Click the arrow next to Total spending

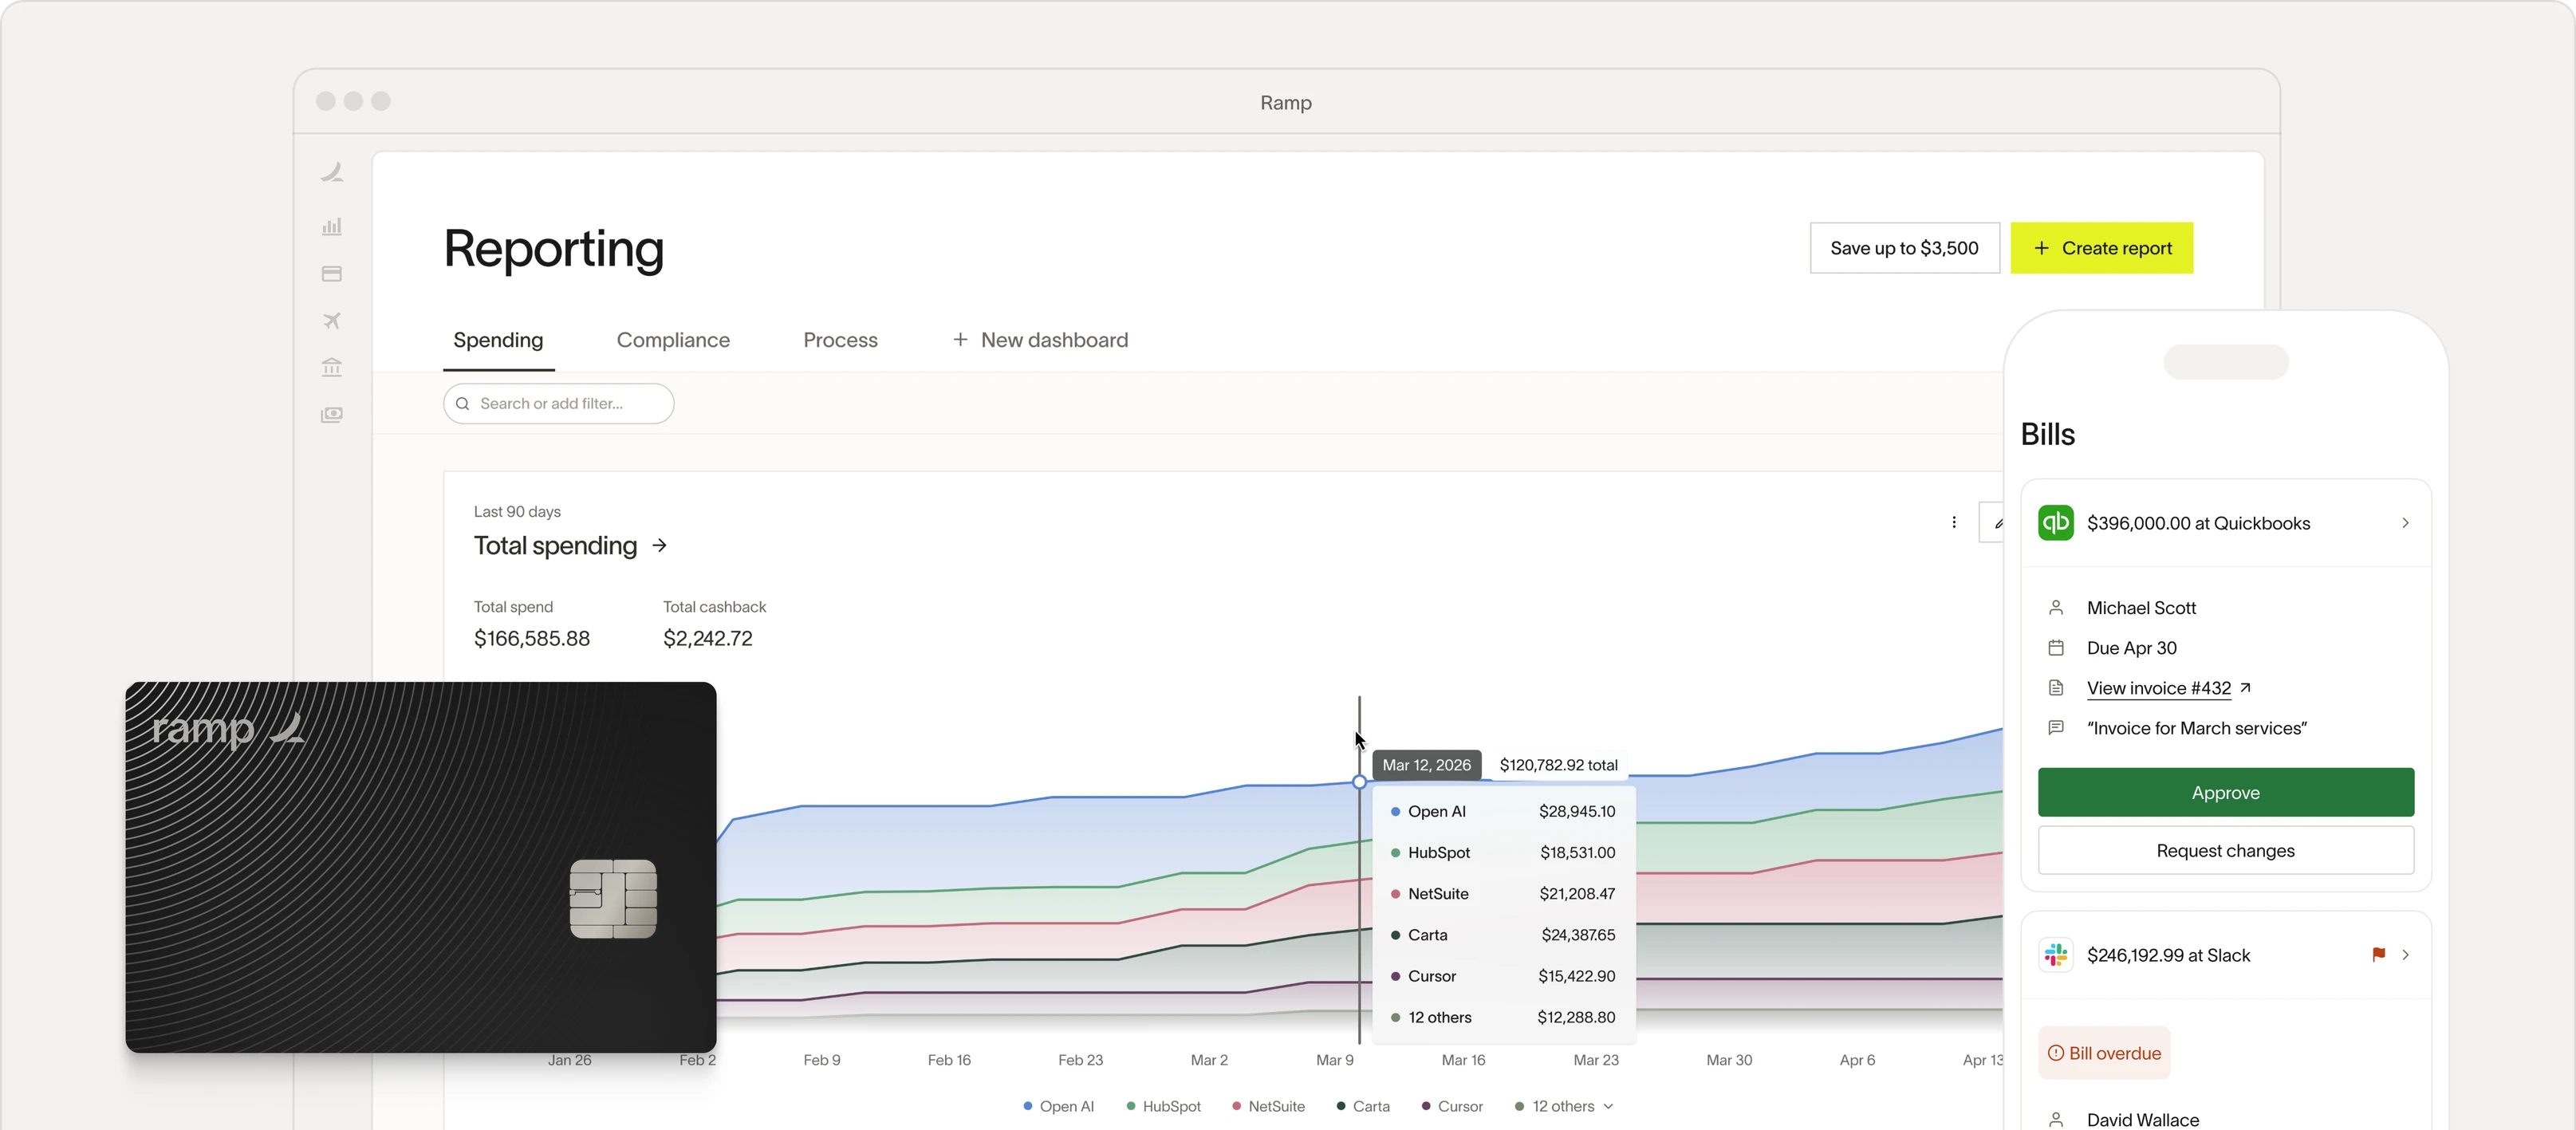(659, 545)
